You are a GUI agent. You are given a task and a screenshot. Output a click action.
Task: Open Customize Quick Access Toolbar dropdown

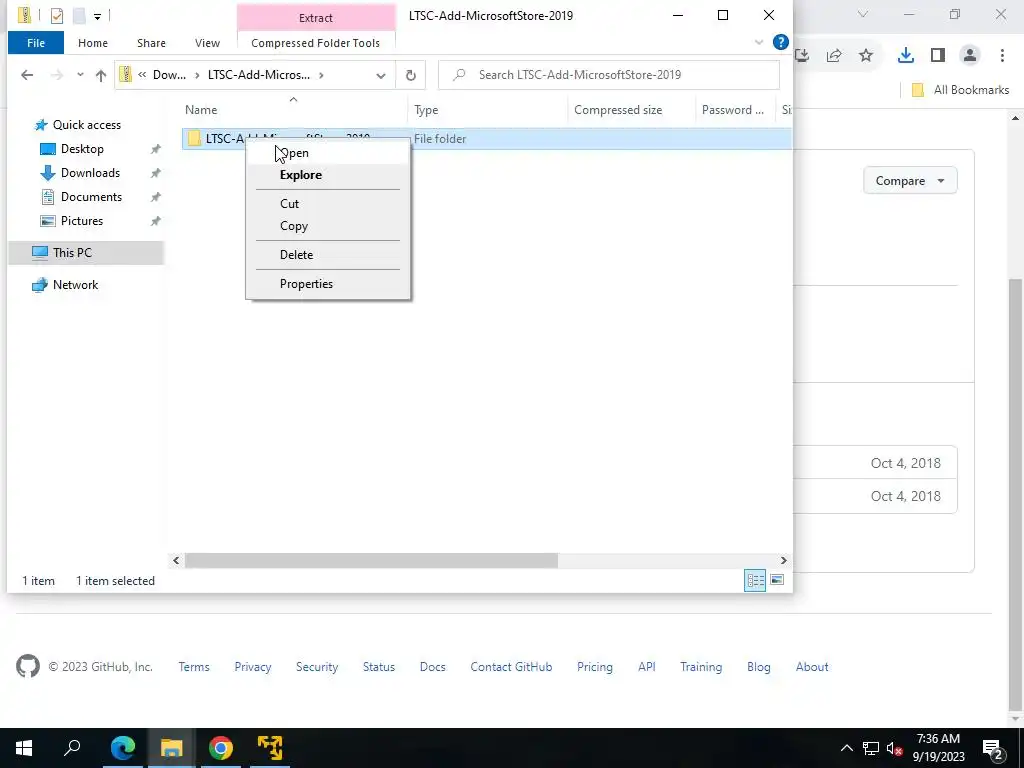pos(97,16)
